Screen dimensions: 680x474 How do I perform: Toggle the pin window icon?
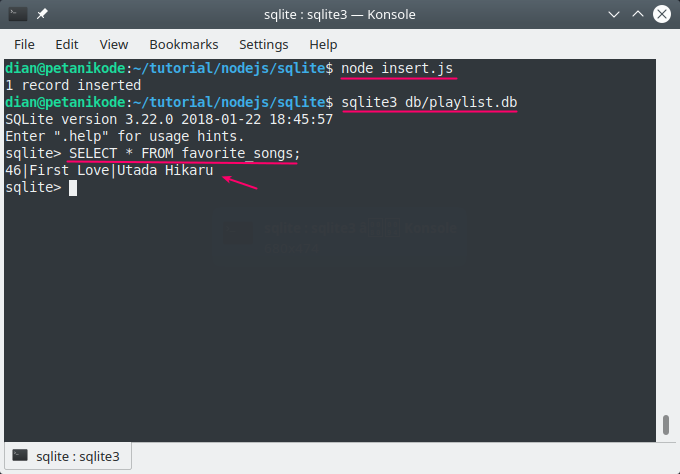[42, 14]
